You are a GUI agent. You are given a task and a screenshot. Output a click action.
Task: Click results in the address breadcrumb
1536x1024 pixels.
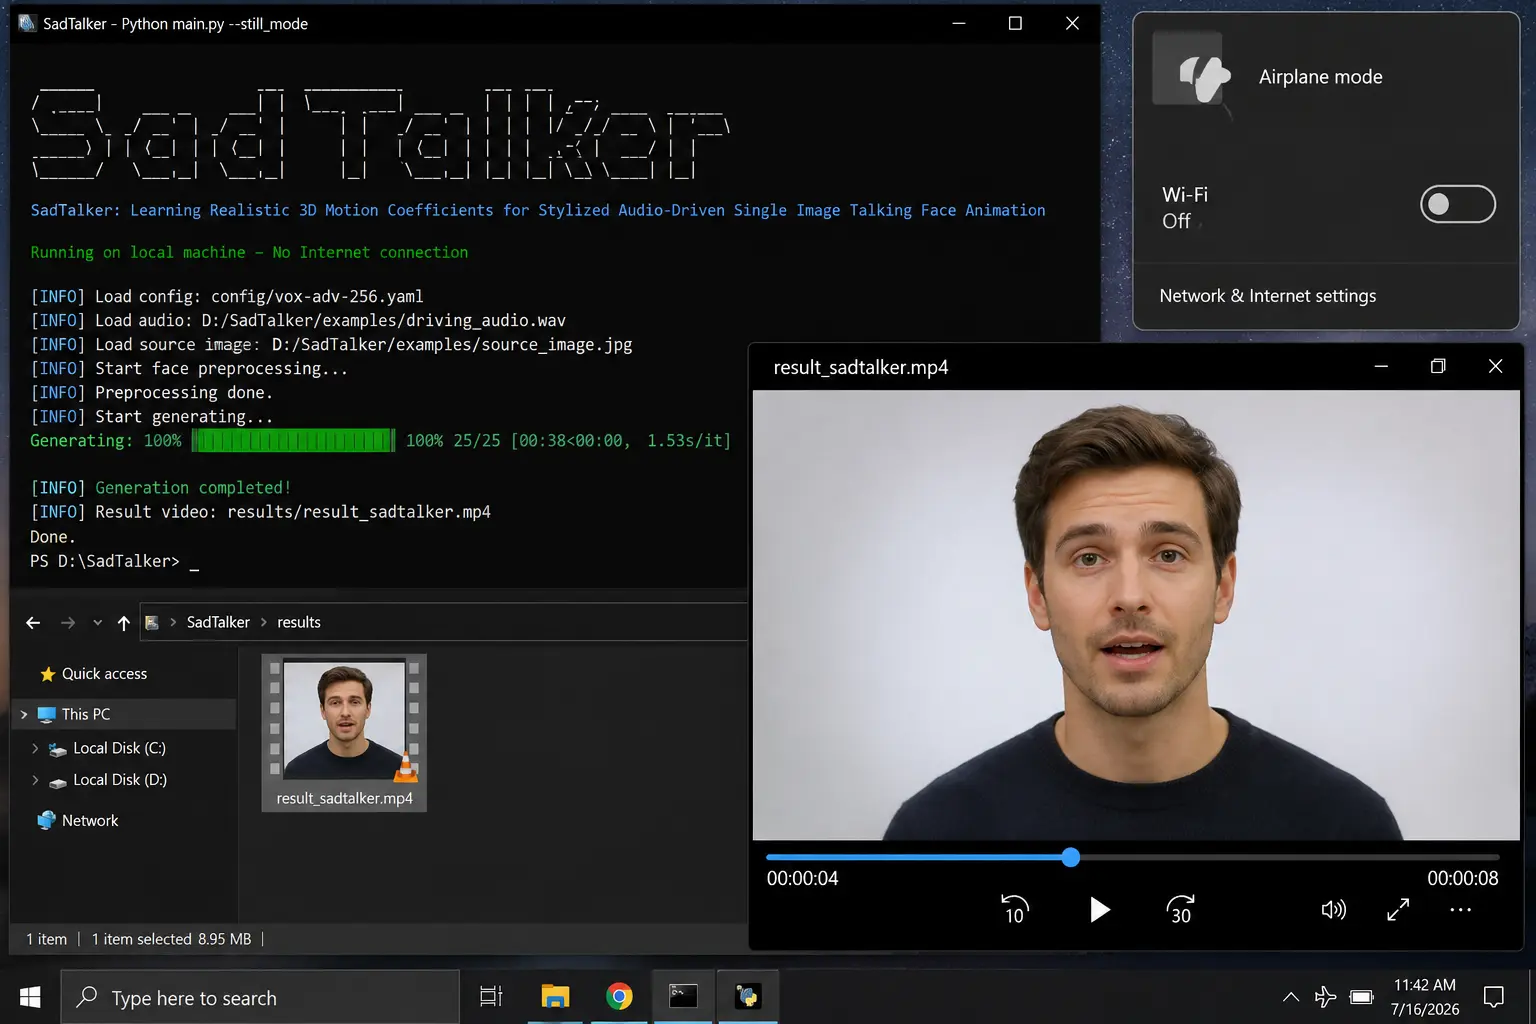(299, 622)
